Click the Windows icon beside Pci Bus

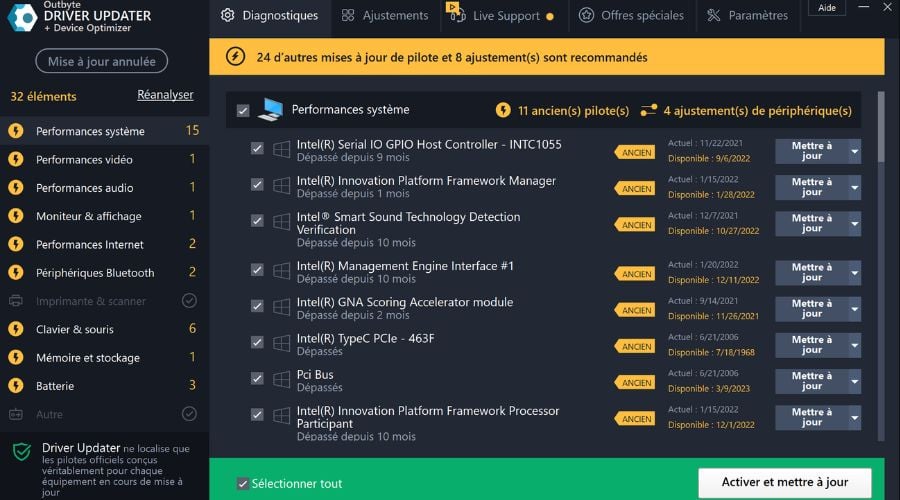click(281, 379)
